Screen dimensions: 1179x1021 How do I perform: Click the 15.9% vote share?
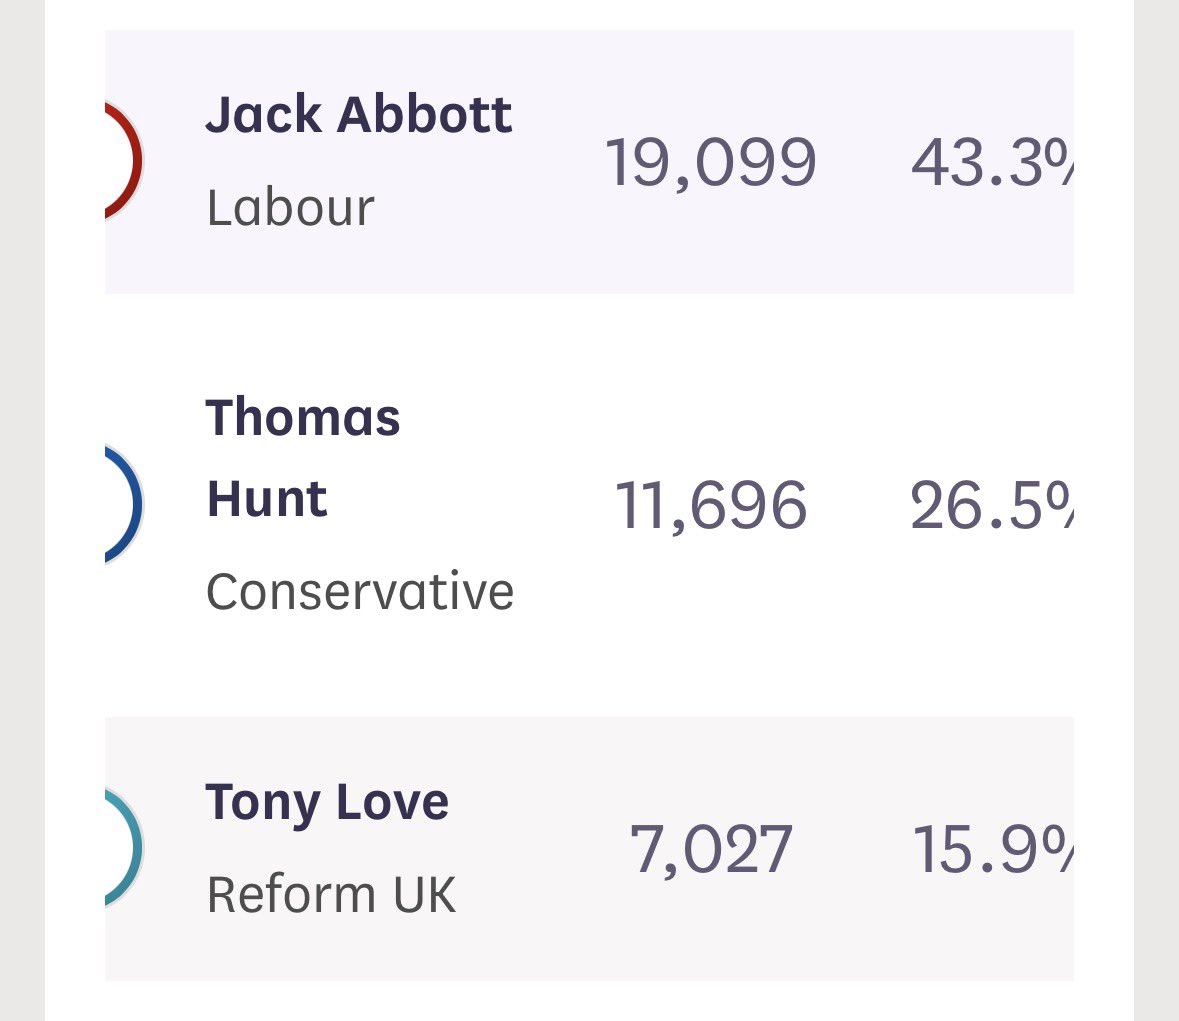[993, 850]
